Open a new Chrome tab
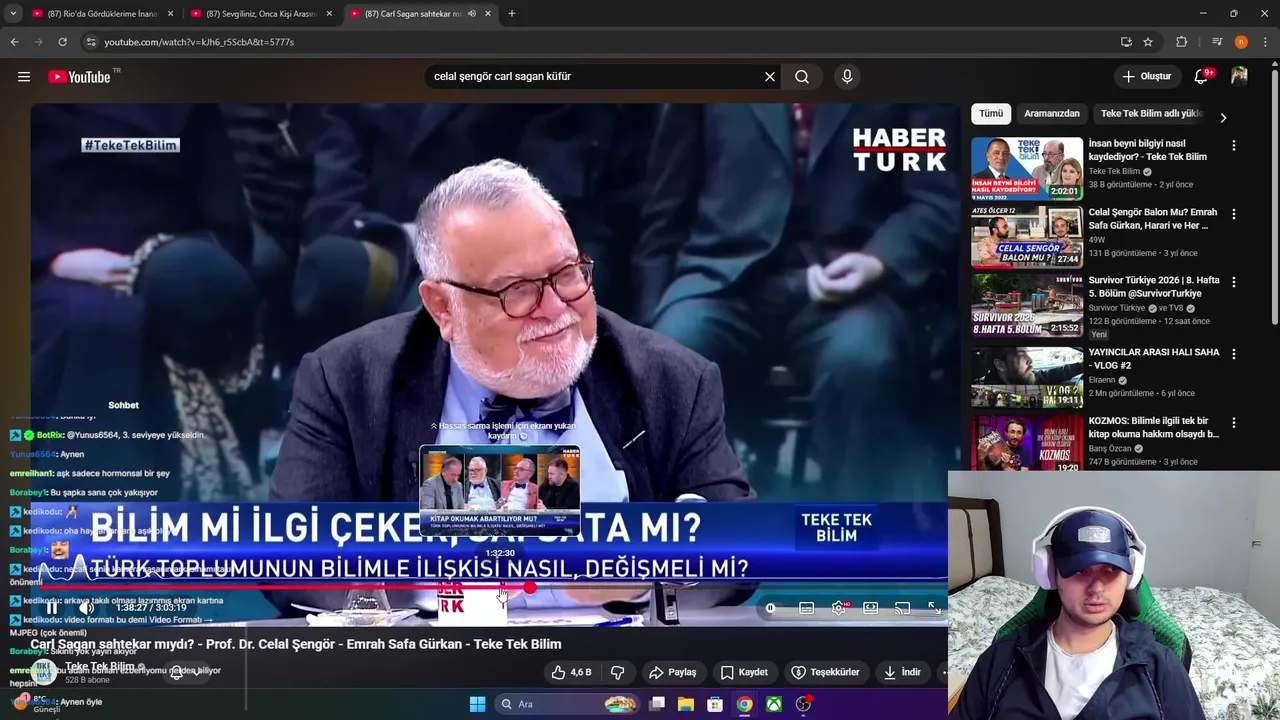The width and height of the screenshot is (1280, 720). tap(512, 14)
